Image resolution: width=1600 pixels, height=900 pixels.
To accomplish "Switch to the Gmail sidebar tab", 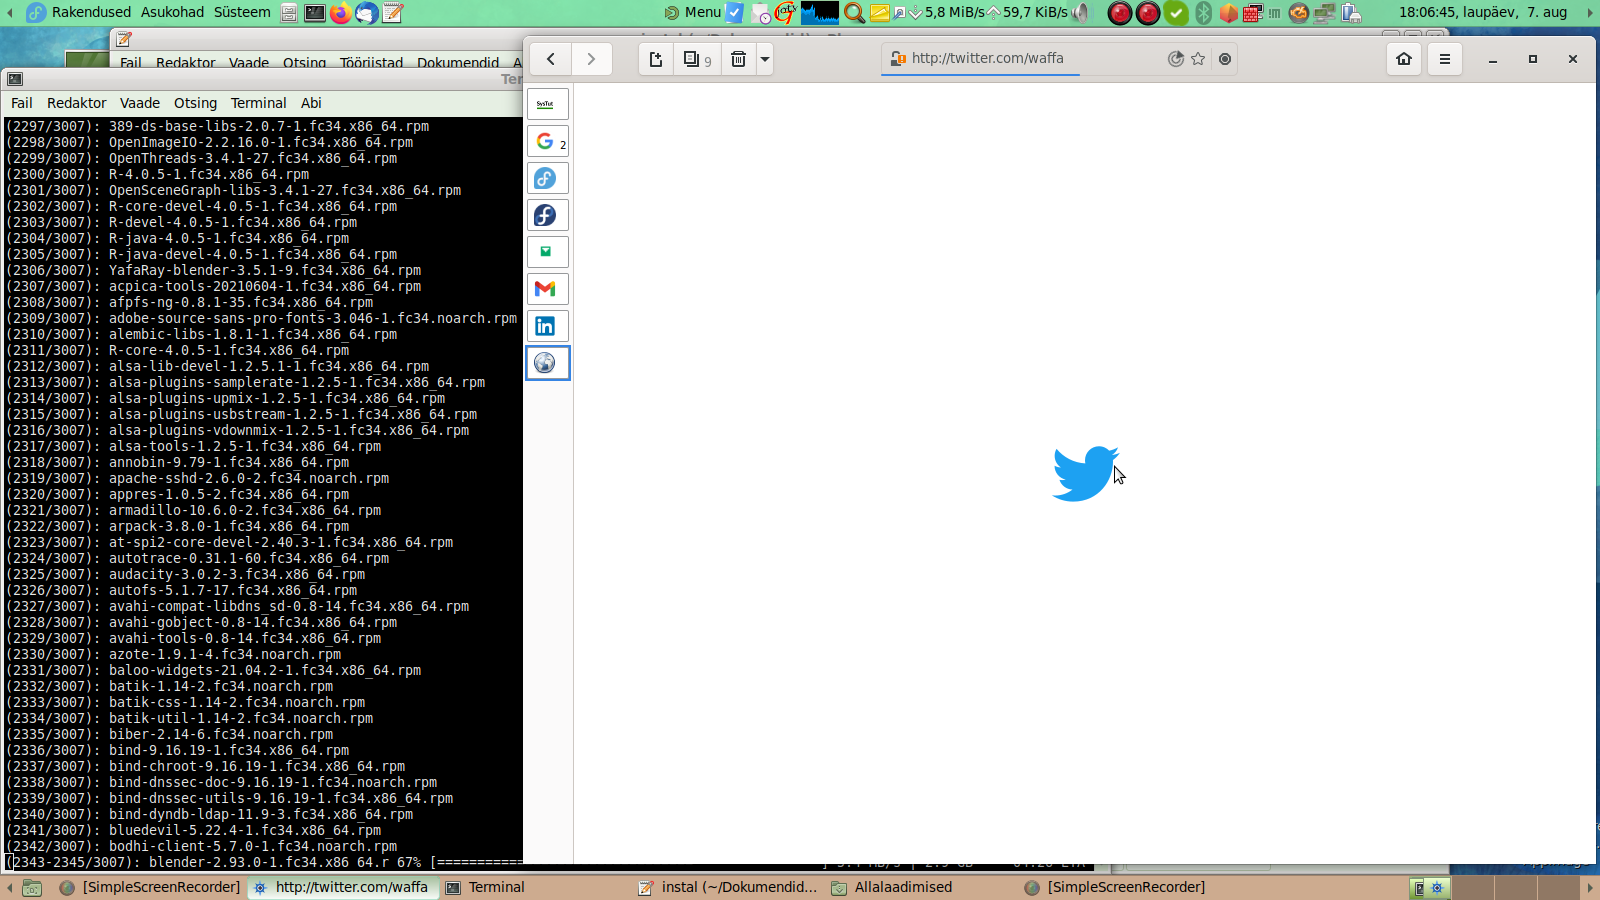I will 547,289.
